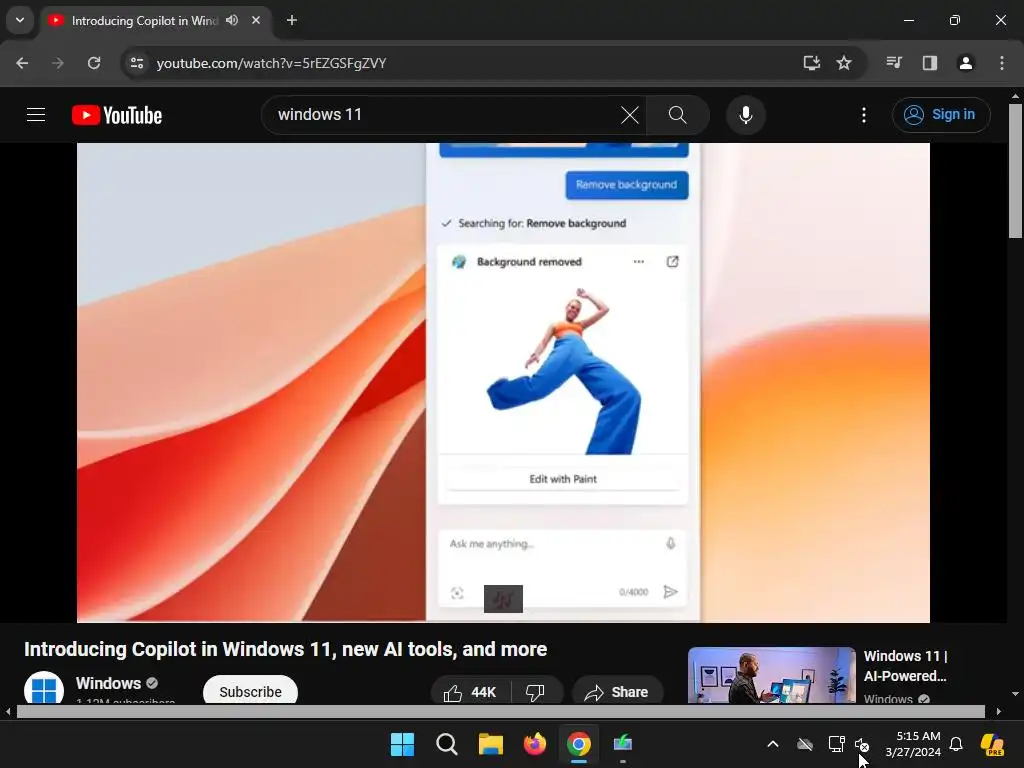
Task: Mute the tab via speaker icon
Action: 232,20
